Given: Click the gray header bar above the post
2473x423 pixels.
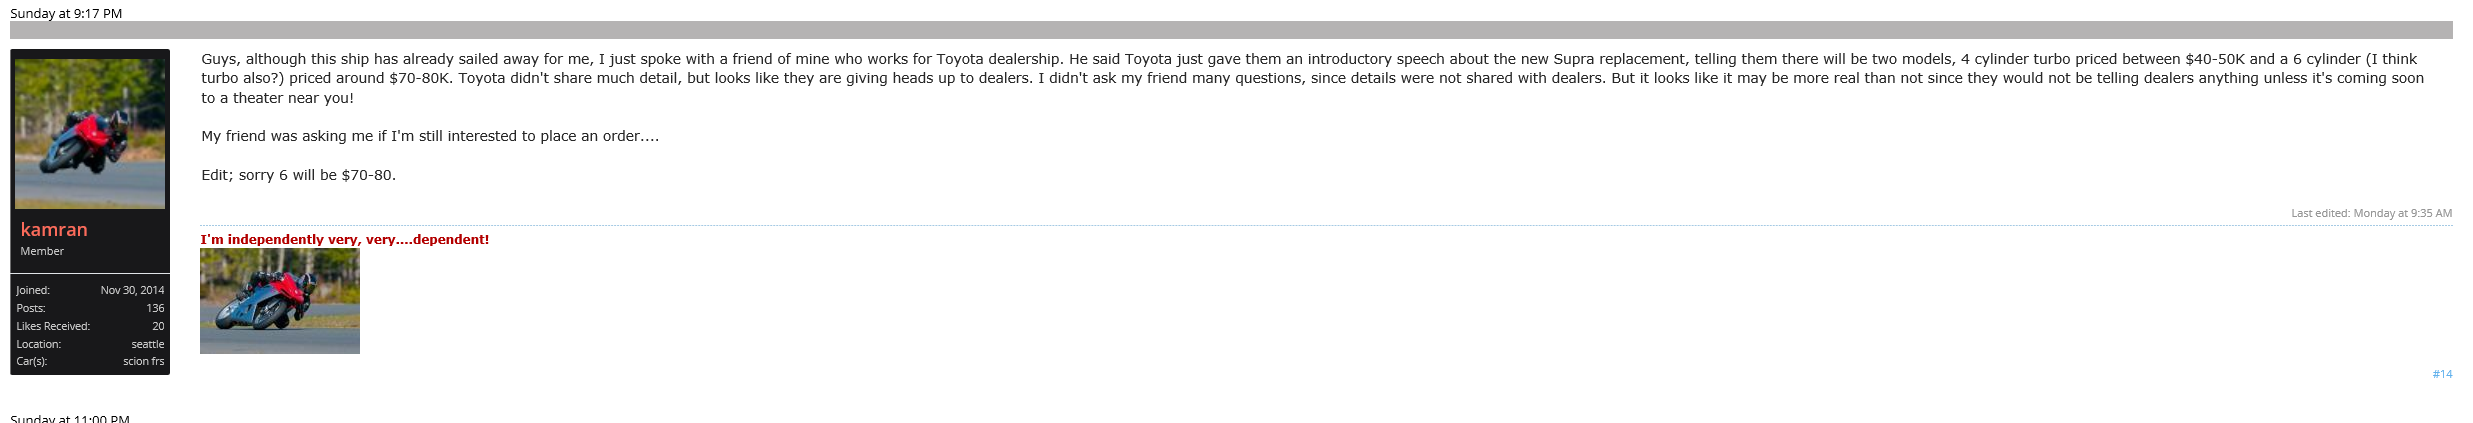Looking at the screenshot, I should coord(1231,30).
